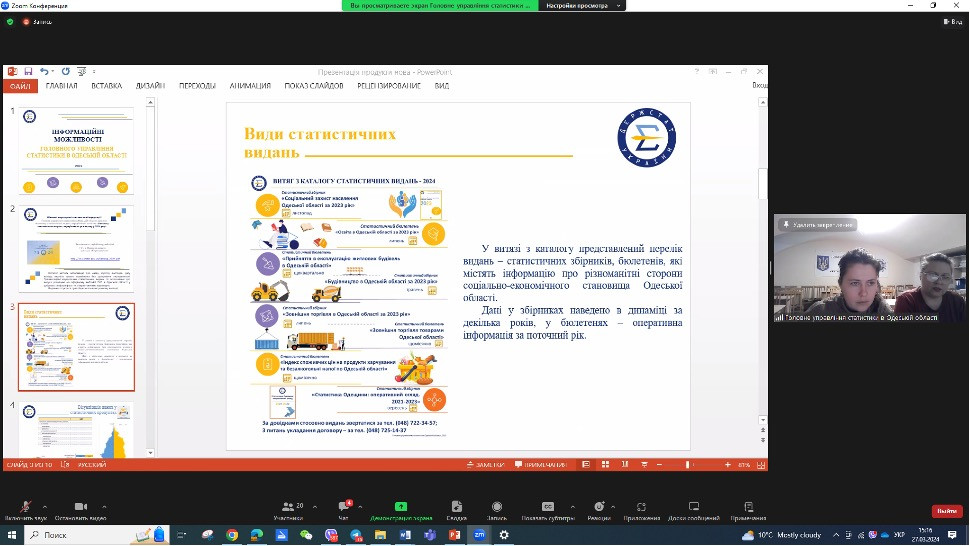Image resolution: width=970 pixels, height=546 pixels.
Task: Open the ПОКАЗ СЛАЙДОВ ribbon tab
Action: pyautogui.click(x=314, y=86)
